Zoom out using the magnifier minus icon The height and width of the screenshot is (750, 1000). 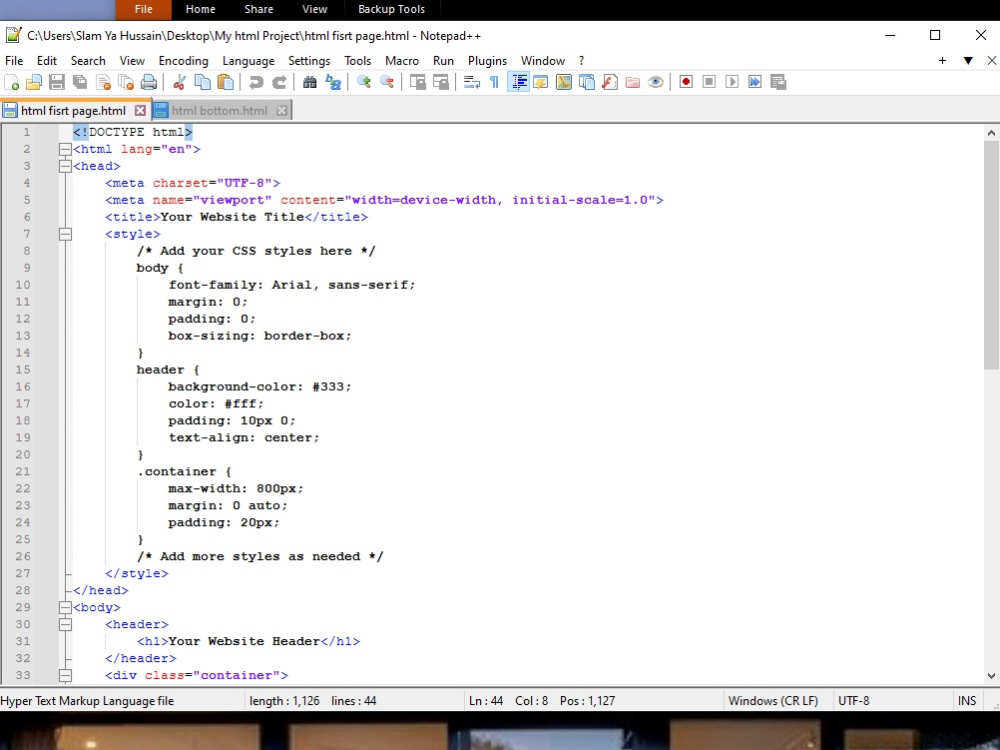tap(386, 82)
